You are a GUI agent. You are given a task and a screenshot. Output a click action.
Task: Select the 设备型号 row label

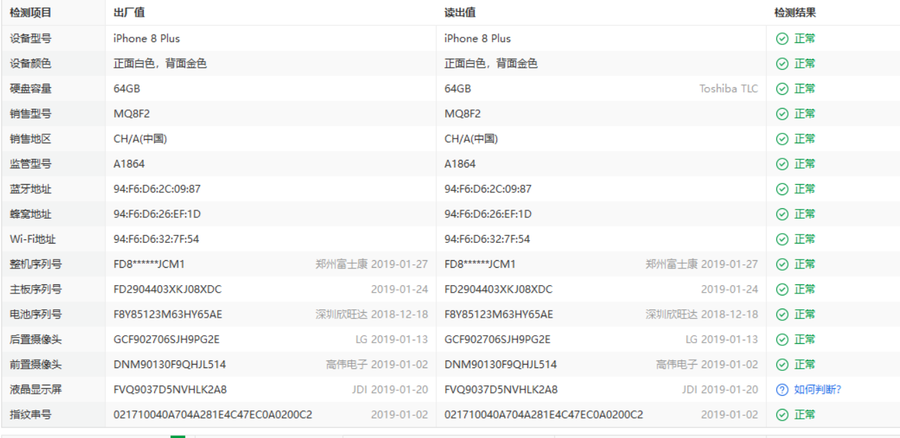30,38
